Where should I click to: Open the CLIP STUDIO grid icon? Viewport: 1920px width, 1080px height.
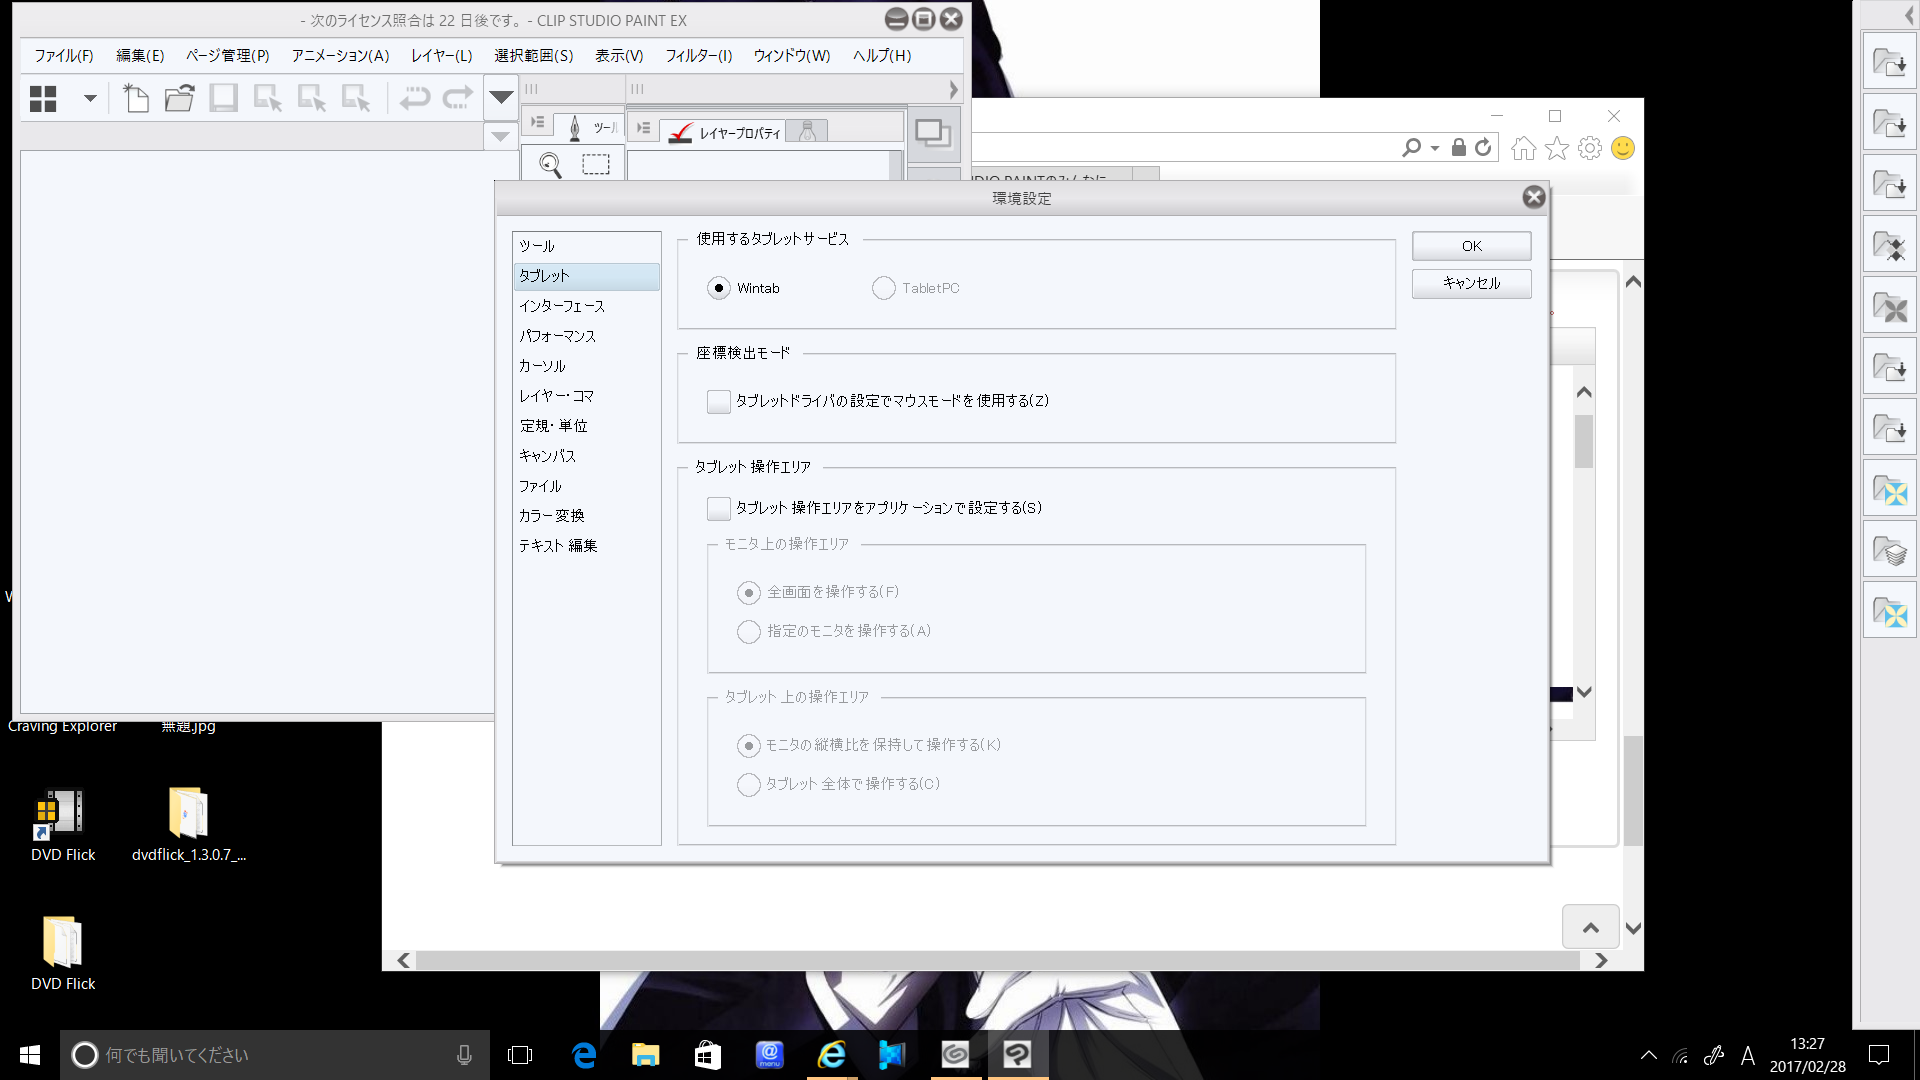[x=43, y=98]
